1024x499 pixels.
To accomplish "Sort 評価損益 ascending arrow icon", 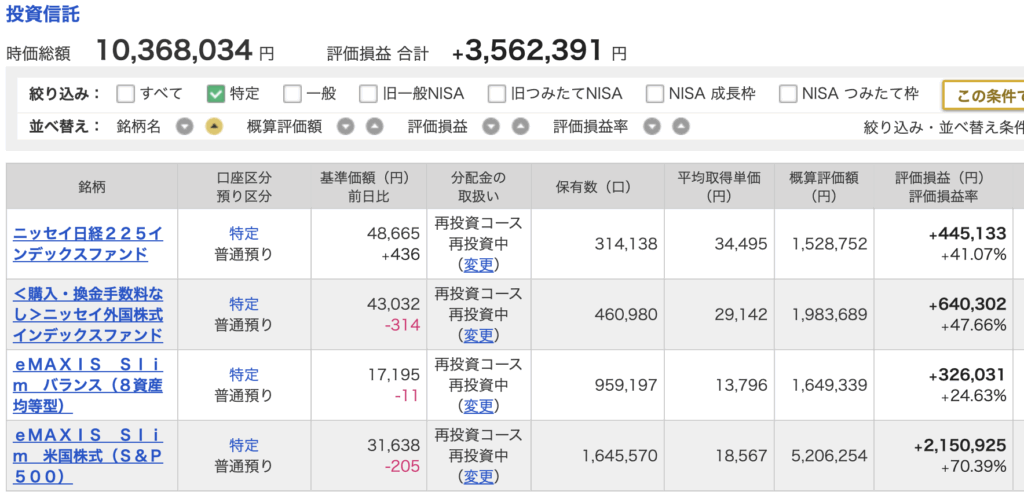I will 520,127.
